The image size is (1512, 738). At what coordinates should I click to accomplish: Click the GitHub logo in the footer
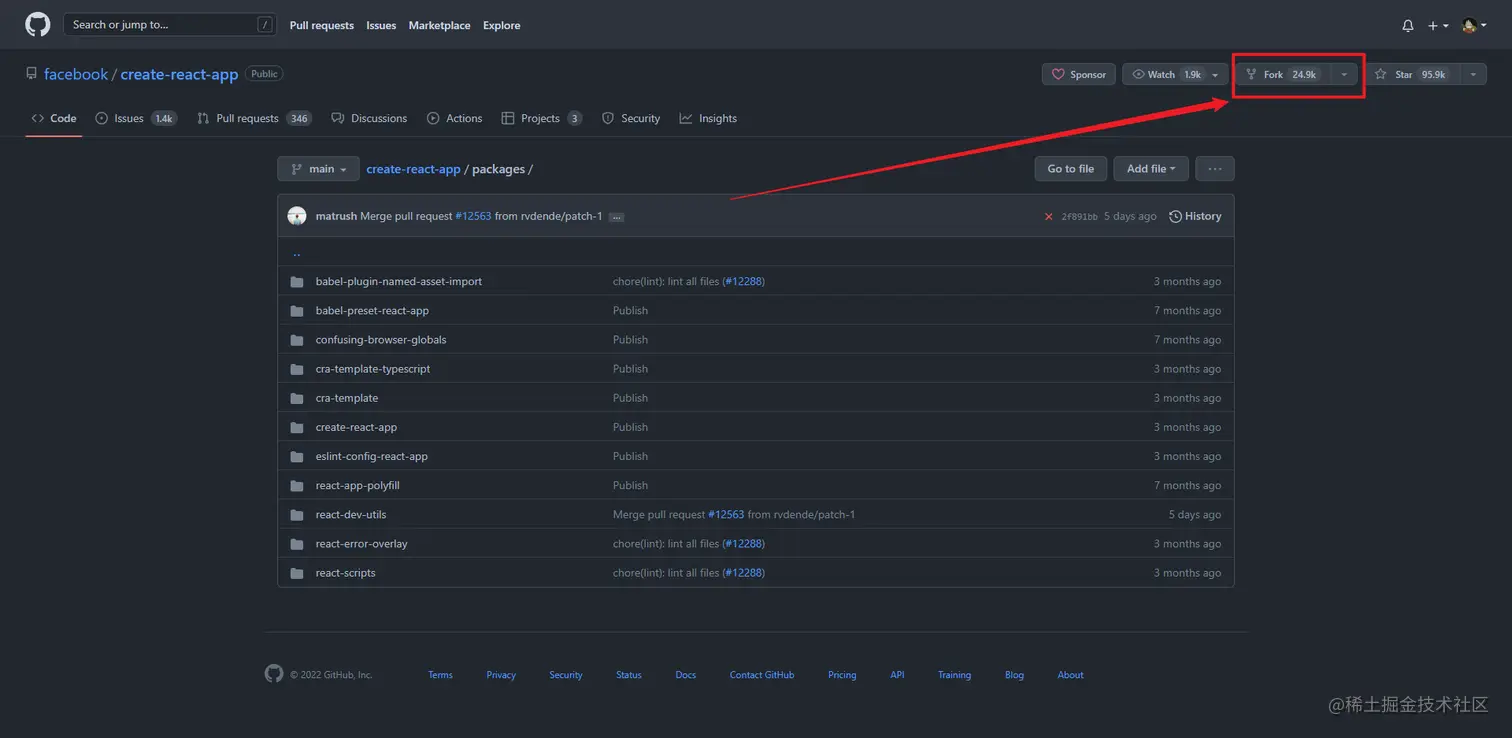click(x=274, y=674)
